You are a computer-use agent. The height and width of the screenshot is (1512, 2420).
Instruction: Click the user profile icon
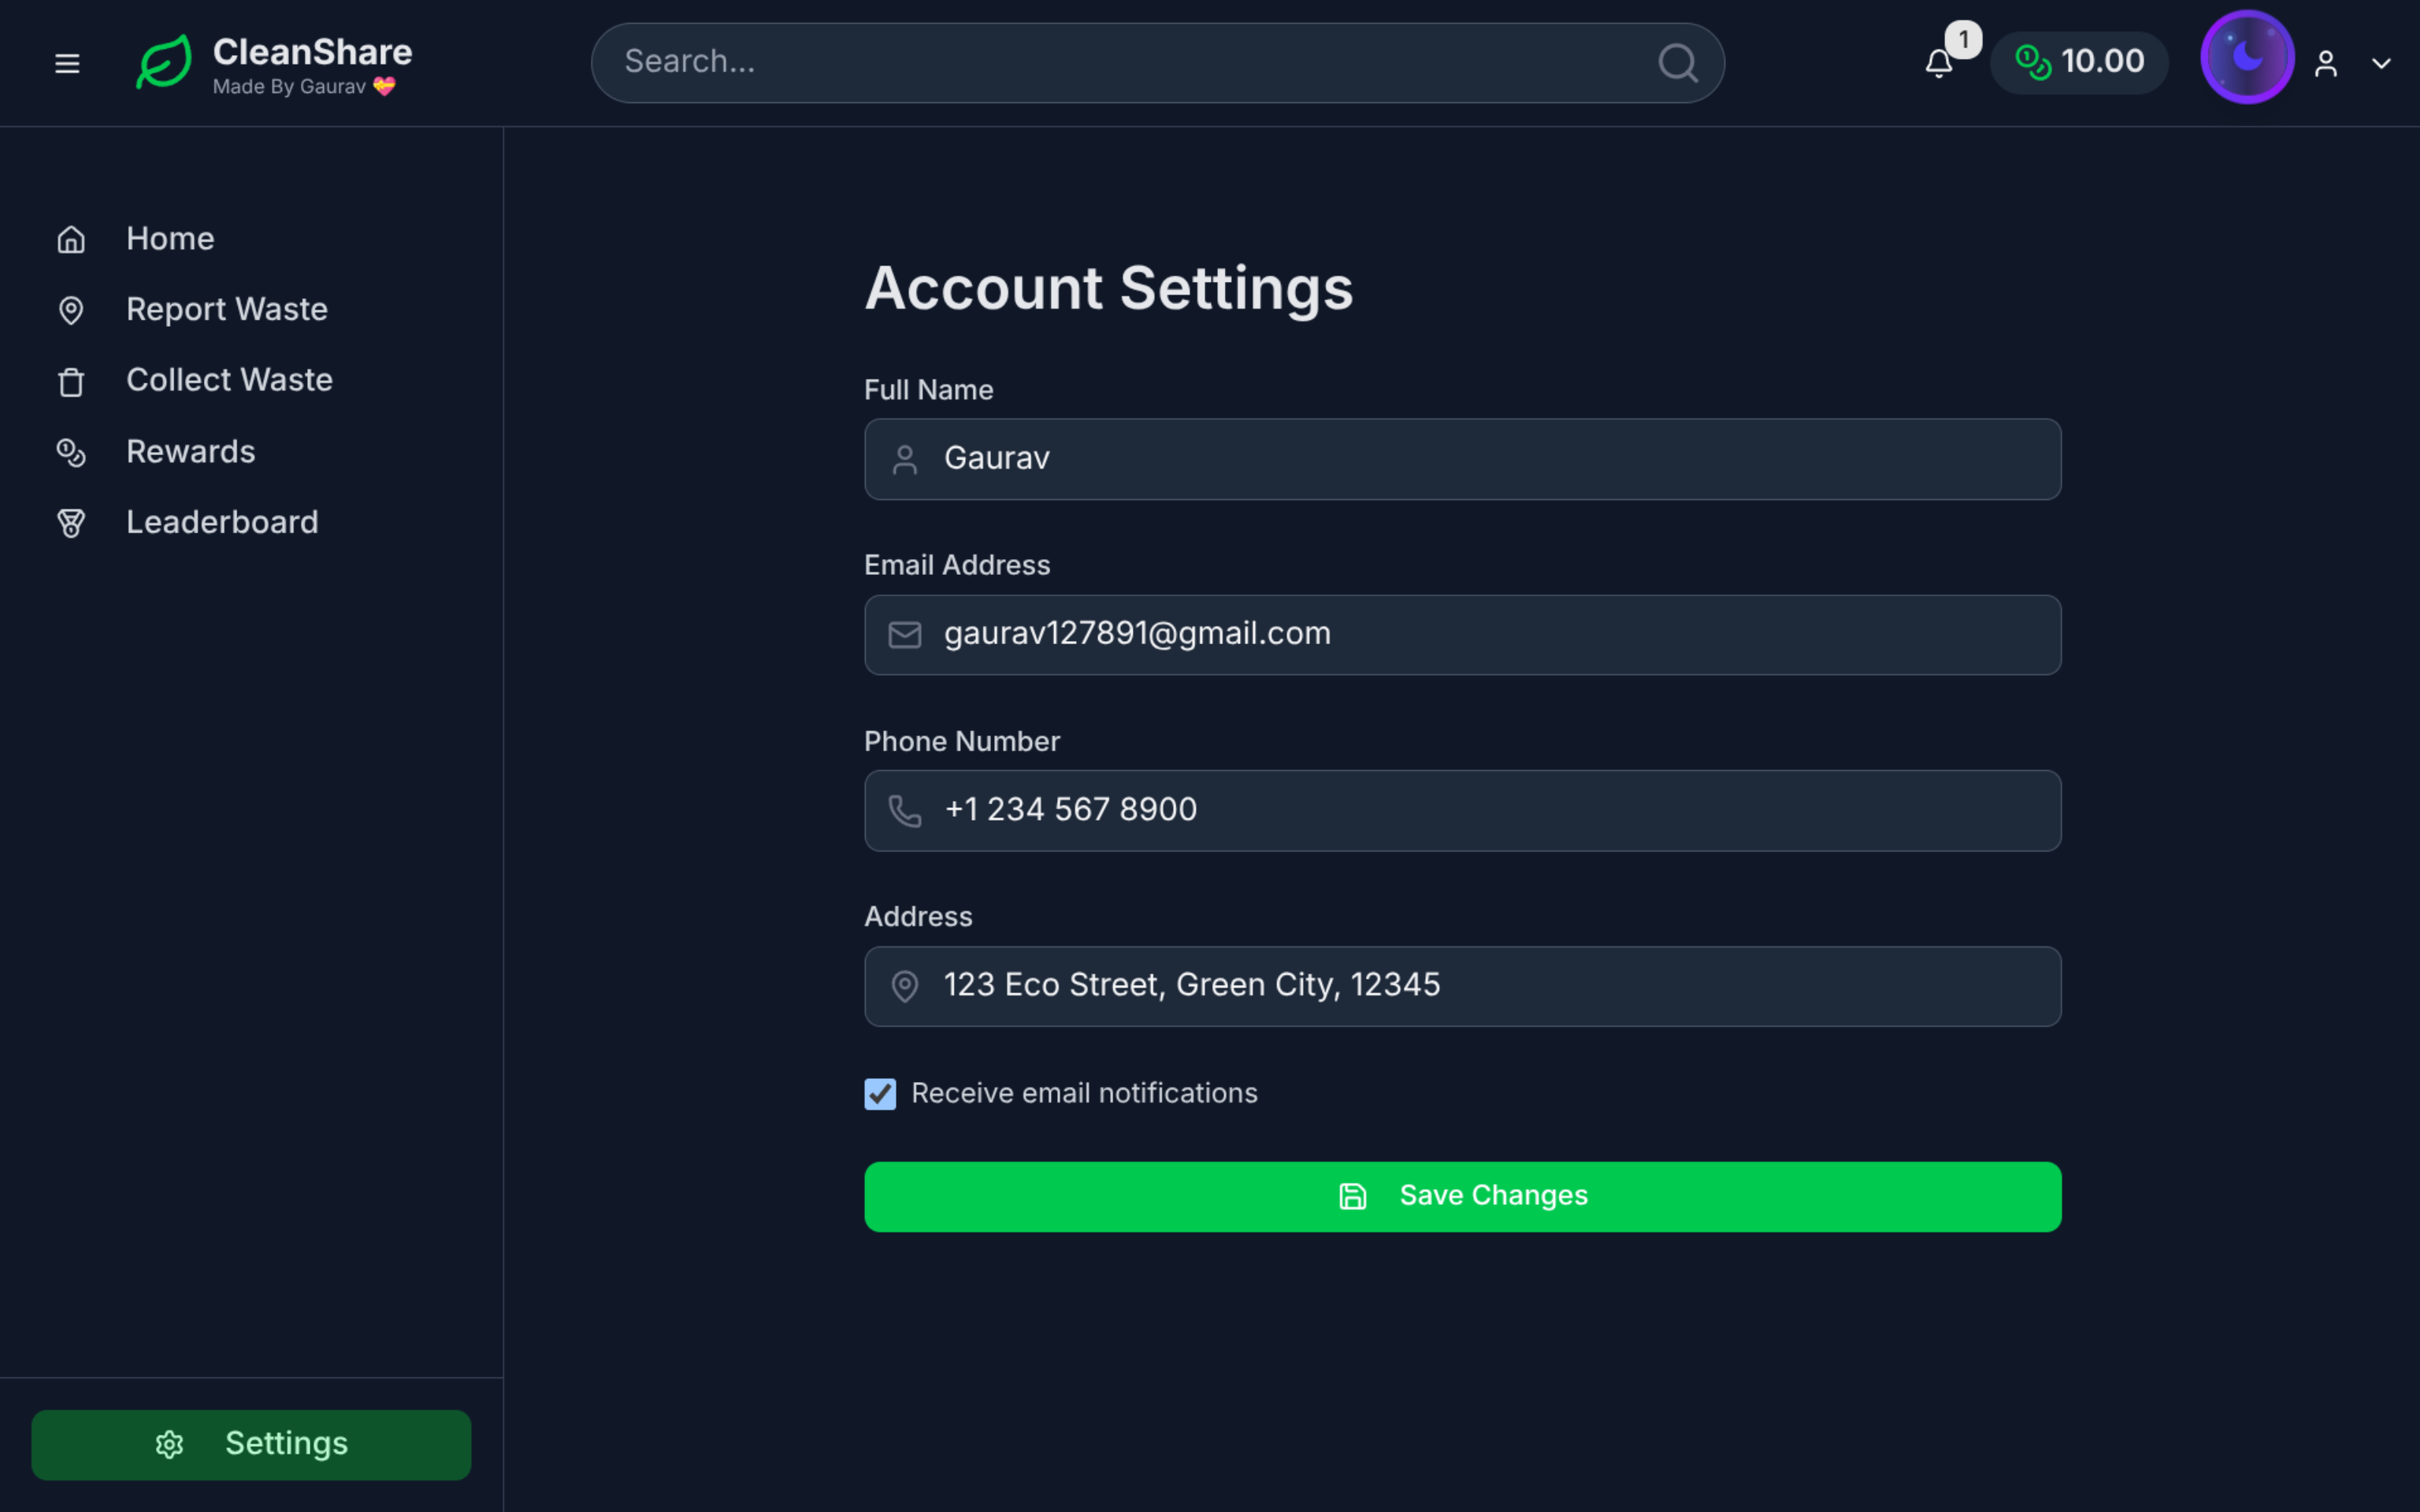click(2326, 64)
